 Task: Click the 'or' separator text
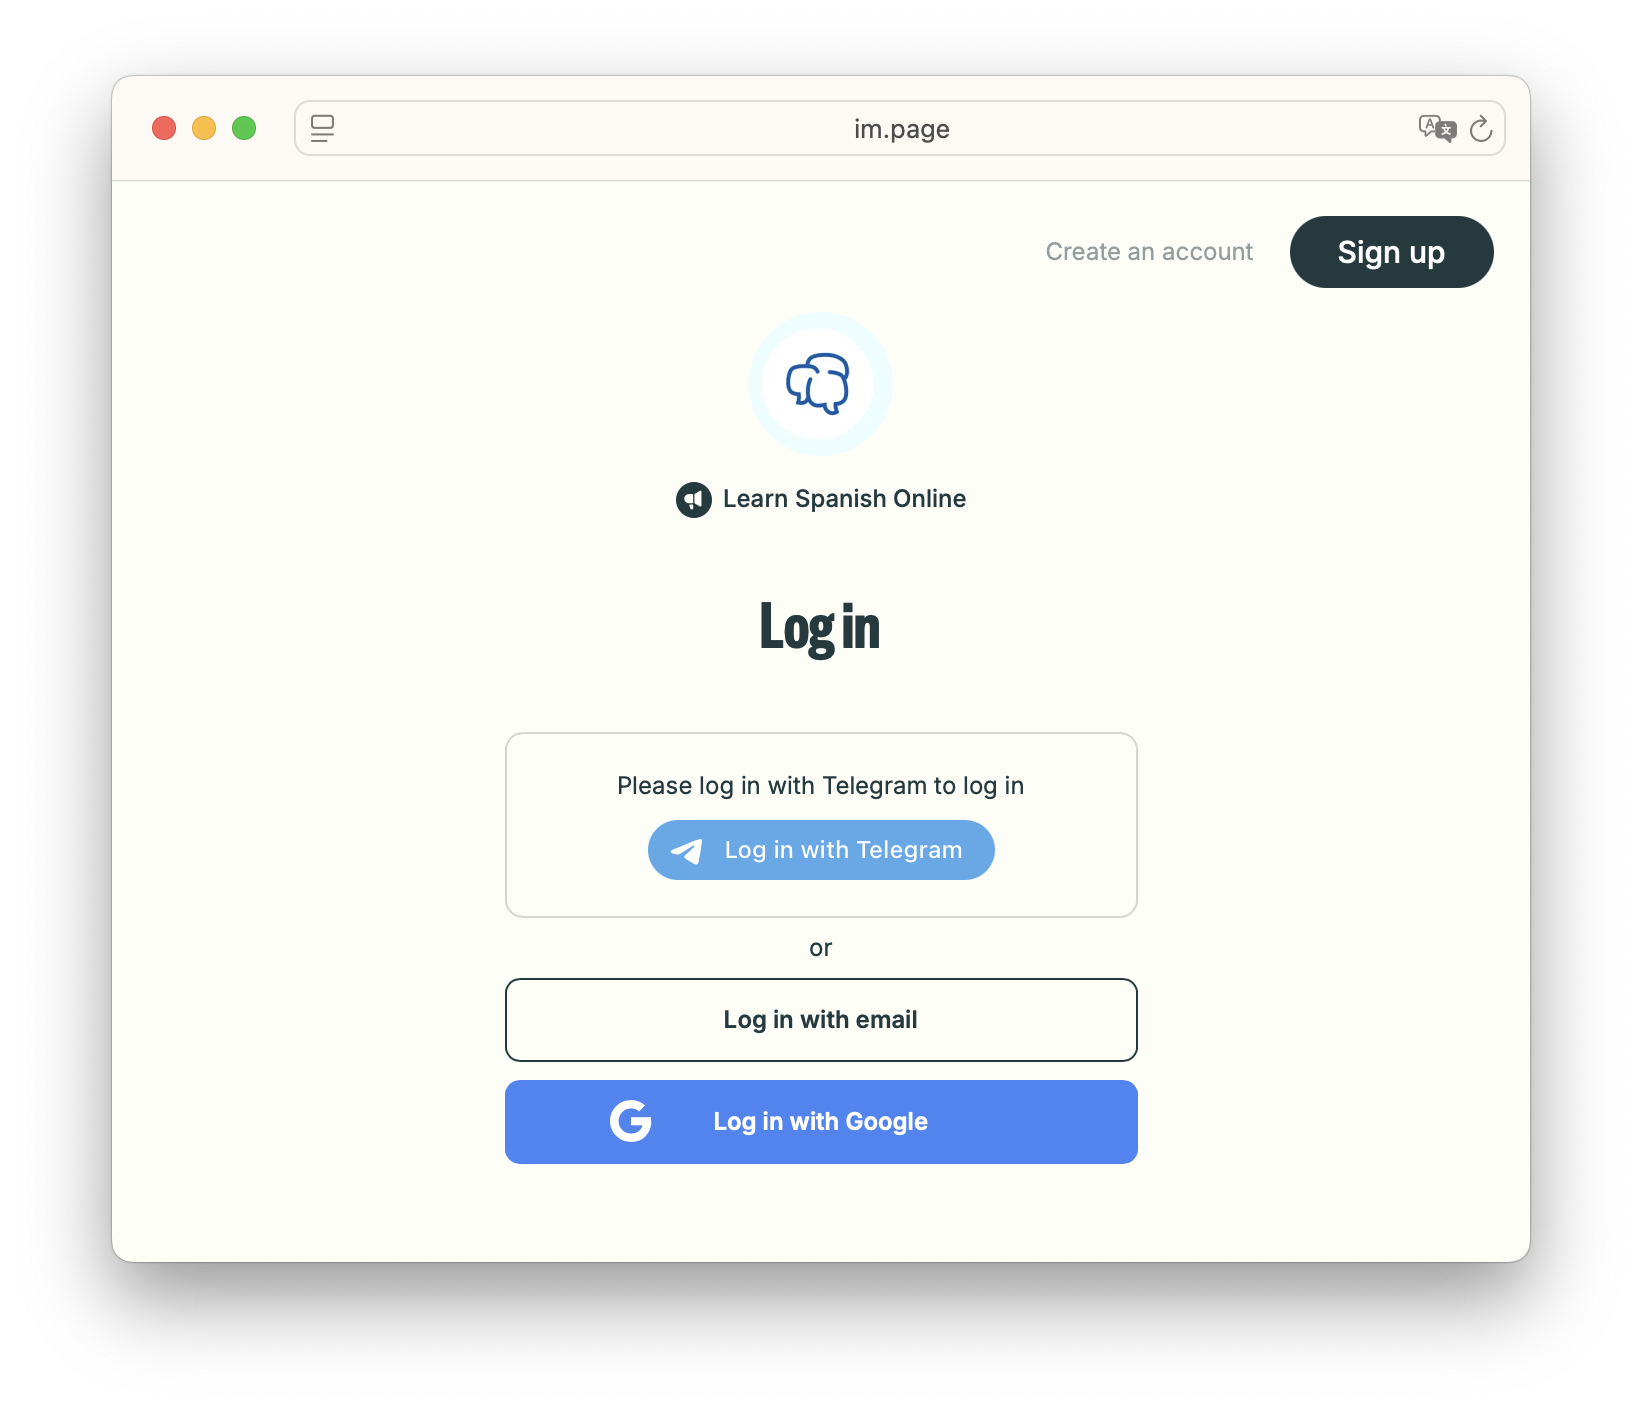tap(821, 948)
